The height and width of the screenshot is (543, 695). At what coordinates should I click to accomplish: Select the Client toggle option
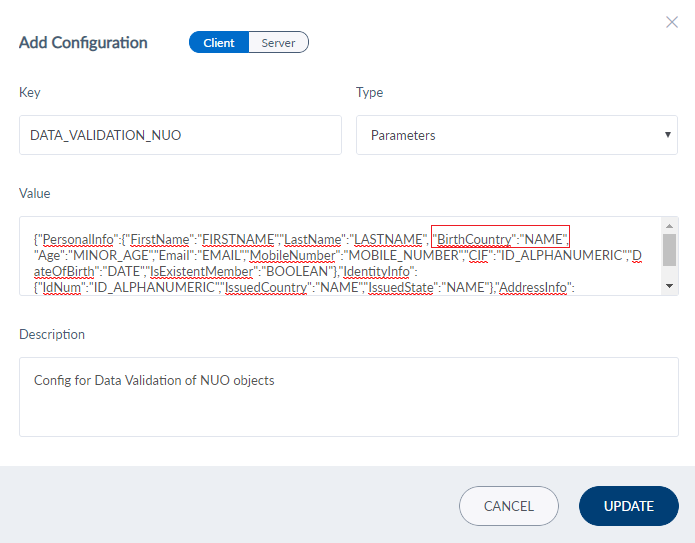coord(218,42)
